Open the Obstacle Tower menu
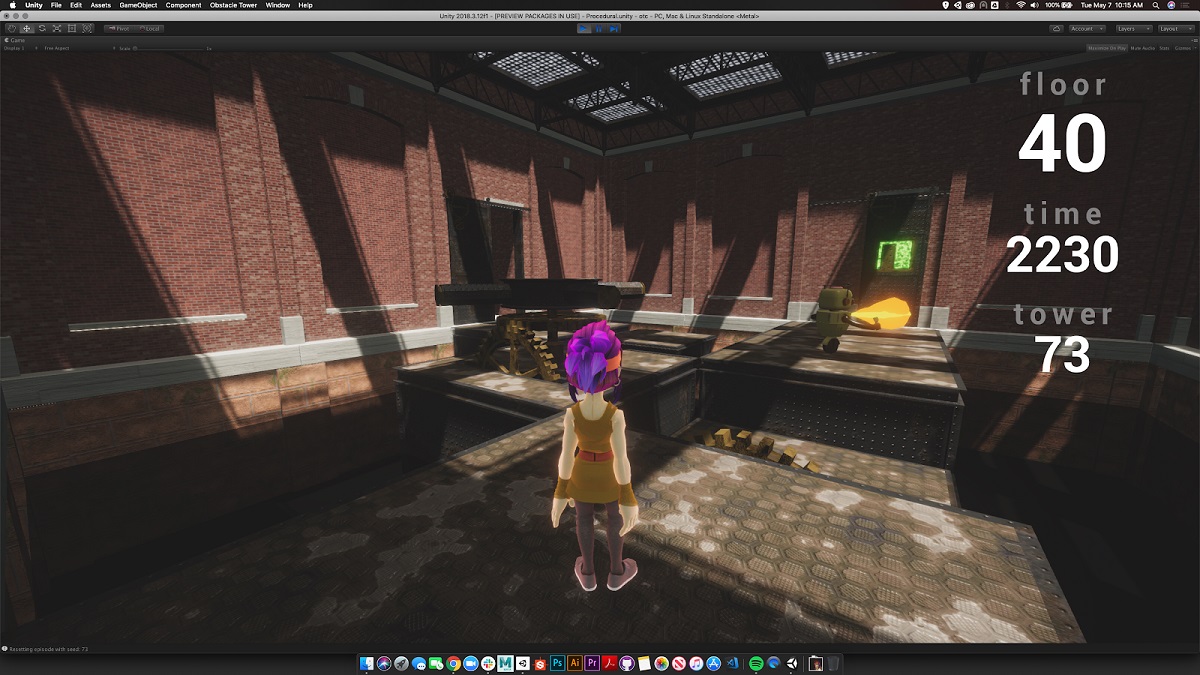This screenshot has width=1200, height=675. click(x=234, y=5)
